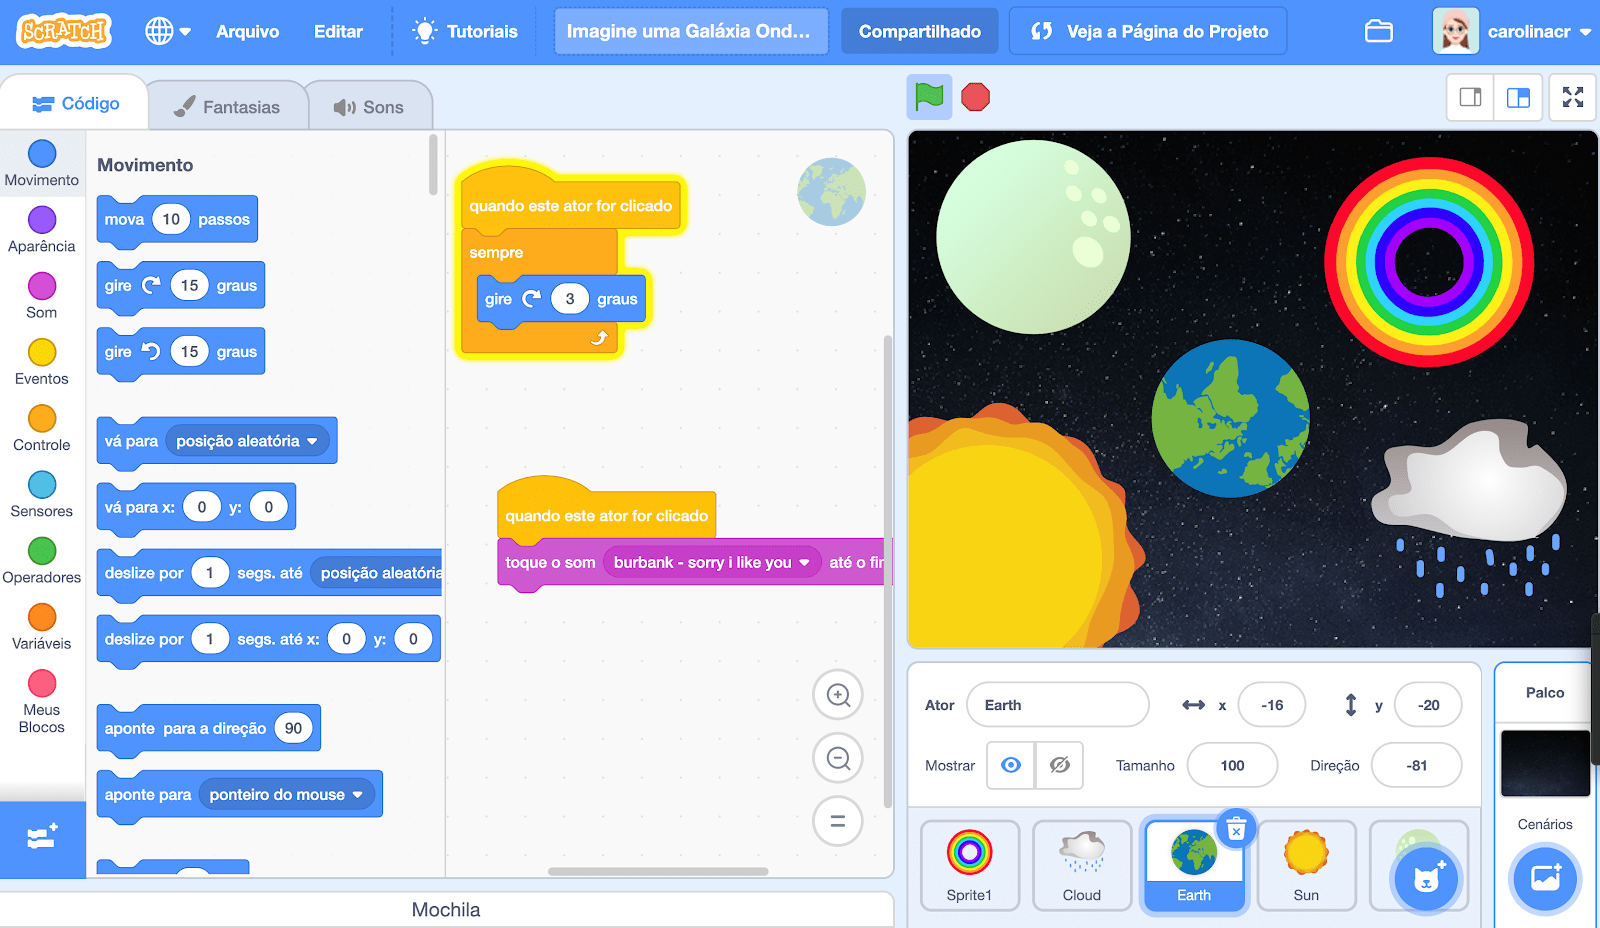Show the sprite using the eye toggle

[1011, 765]
